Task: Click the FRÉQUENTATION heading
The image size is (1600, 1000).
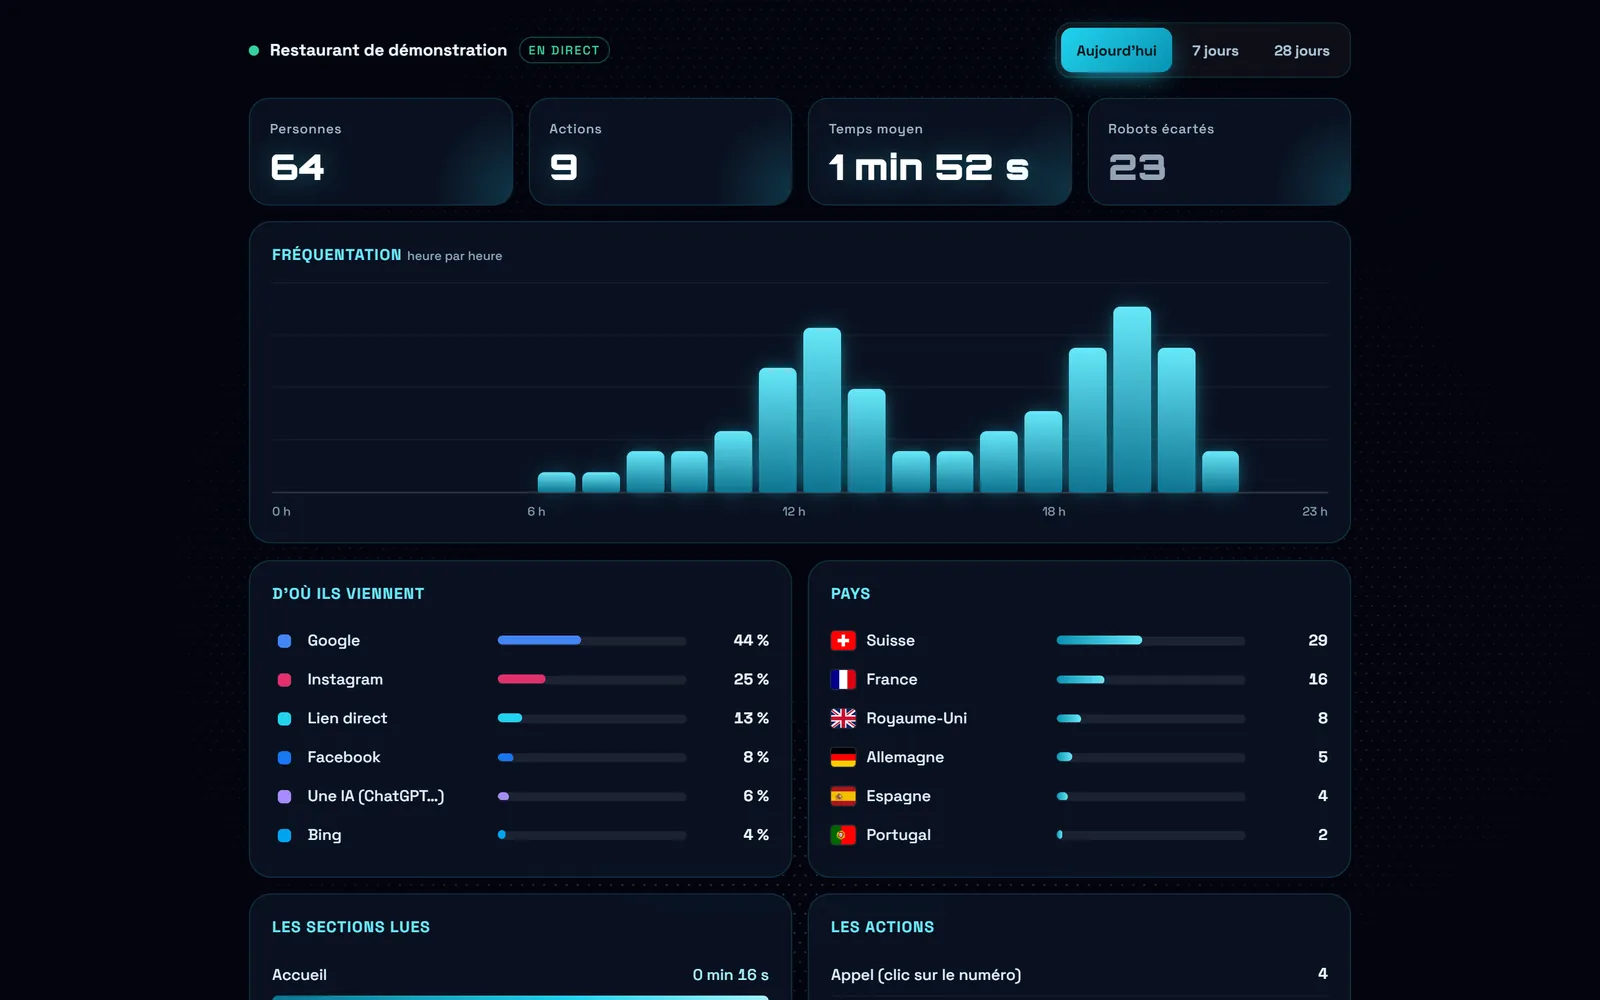Action: (x=337, y=255)
